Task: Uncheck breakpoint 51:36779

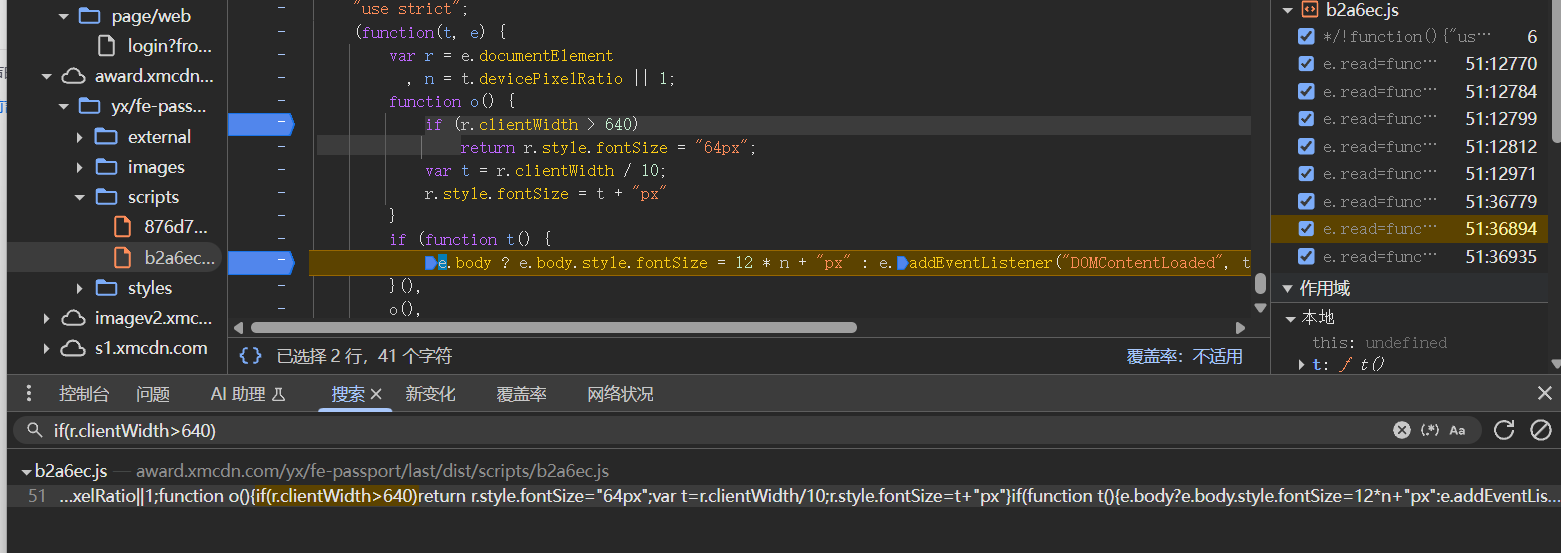Action: click(x=1306, y=202)
